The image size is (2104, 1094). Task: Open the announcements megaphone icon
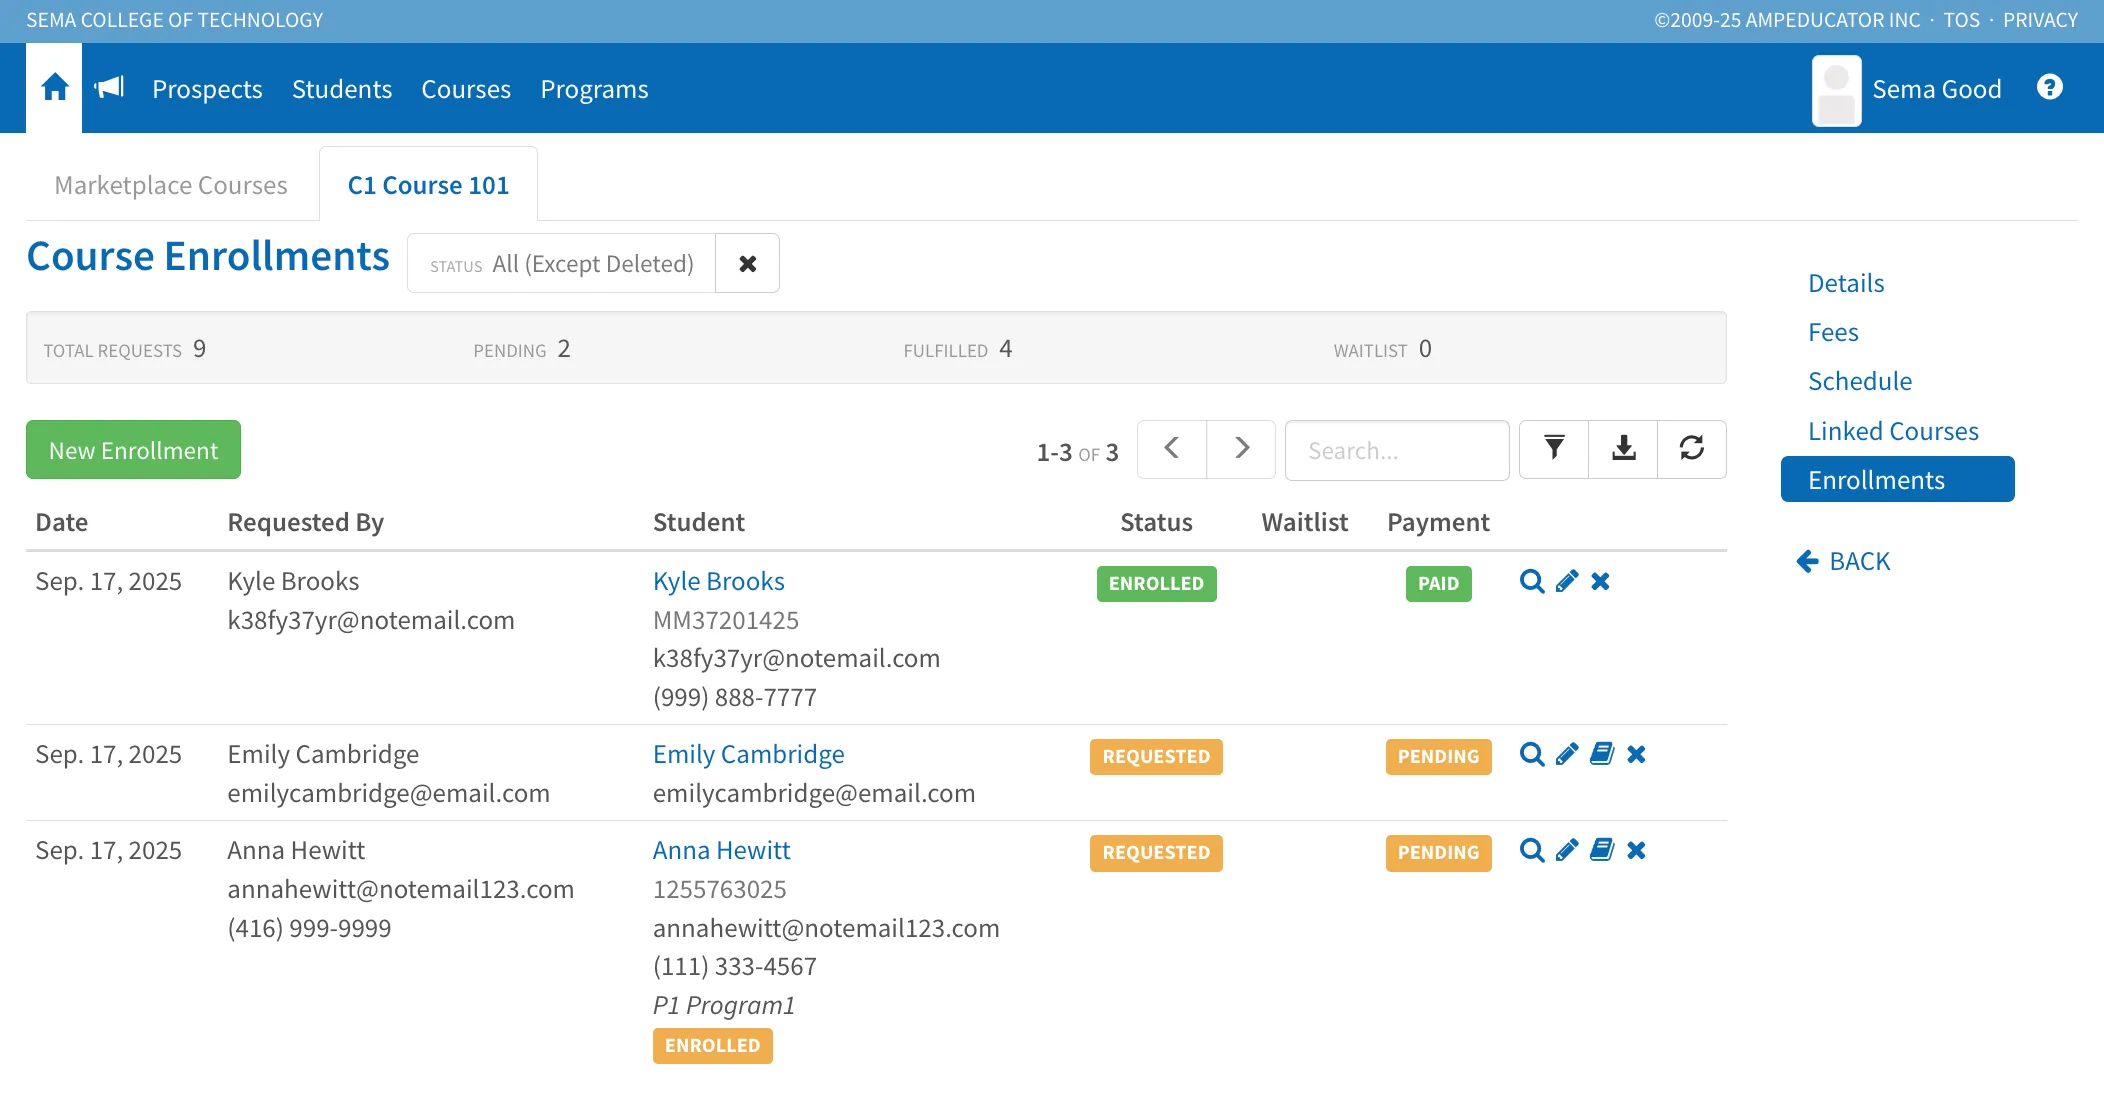(109, 88)
